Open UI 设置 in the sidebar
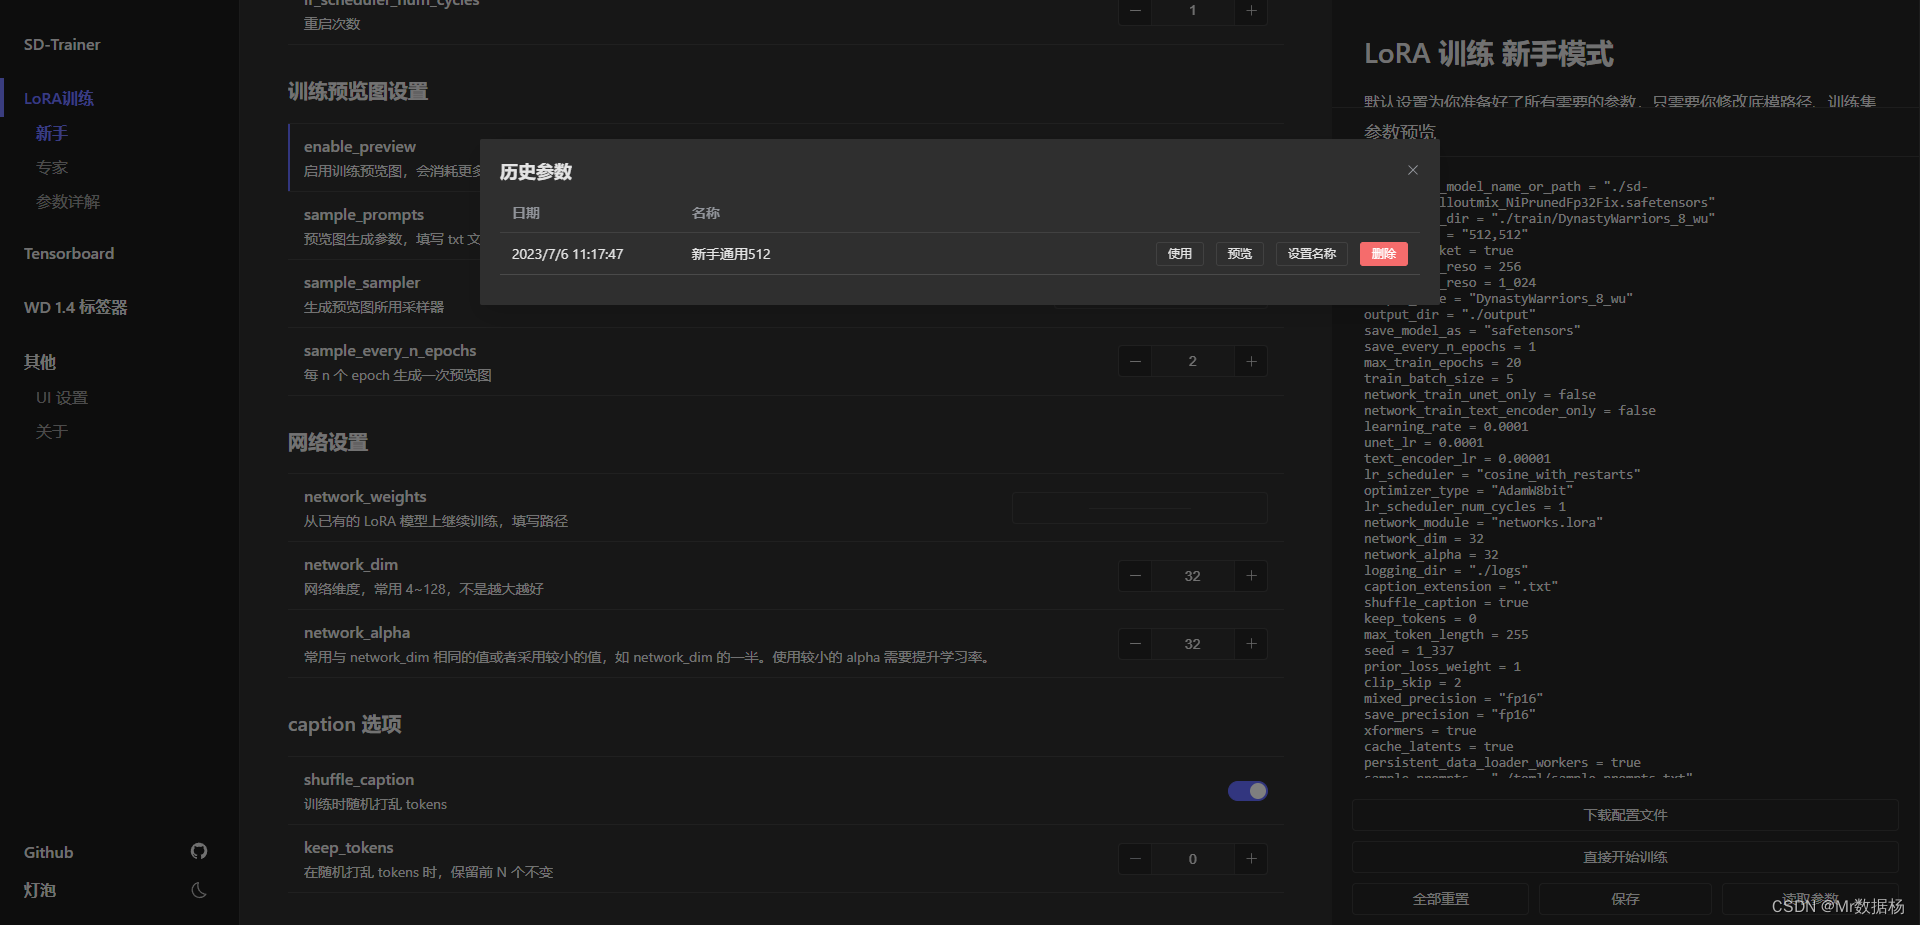 [x=62, y=397]
